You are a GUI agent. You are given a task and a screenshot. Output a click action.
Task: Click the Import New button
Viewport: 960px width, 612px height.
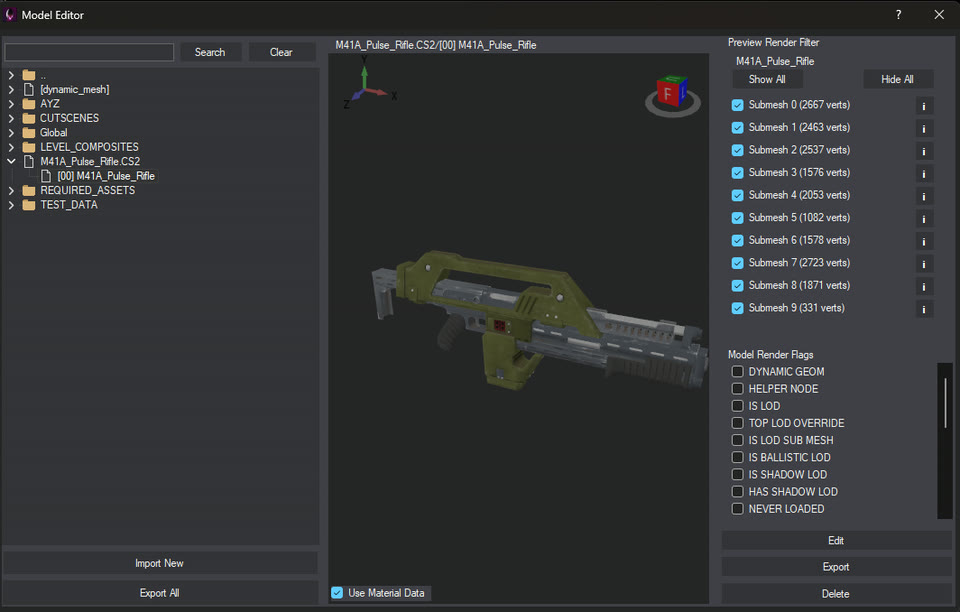(159, 563)
